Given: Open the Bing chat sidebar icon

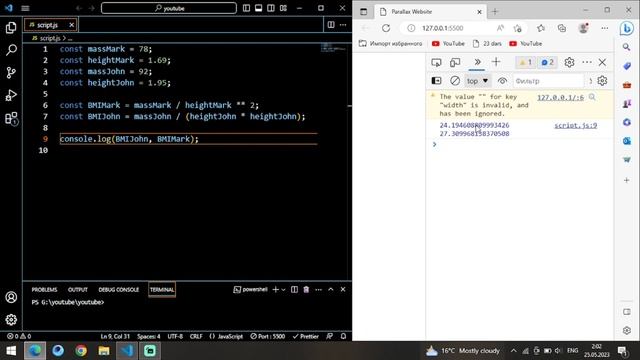Looking at the screenshot, I should pyautogui.click(x=627, y=28).
